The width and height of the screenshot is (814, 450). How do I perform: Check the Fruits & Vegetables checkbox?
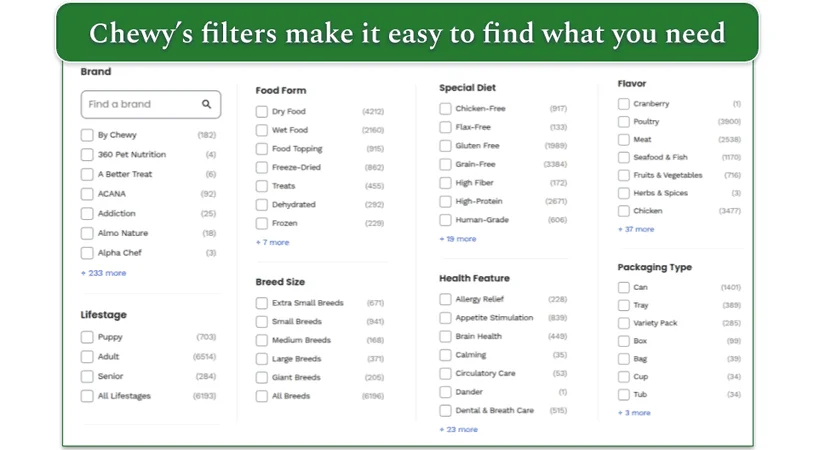[x=623, y=175]
